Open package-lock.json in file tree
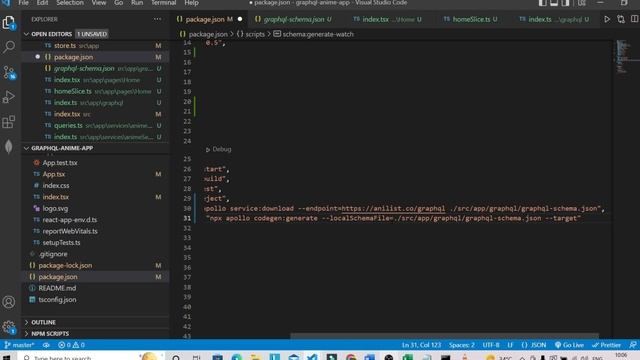 96,266
